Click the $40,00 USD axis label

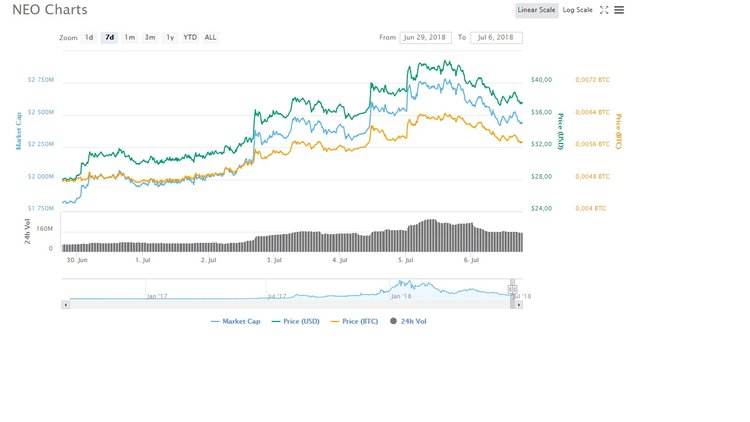pos(541,80)
